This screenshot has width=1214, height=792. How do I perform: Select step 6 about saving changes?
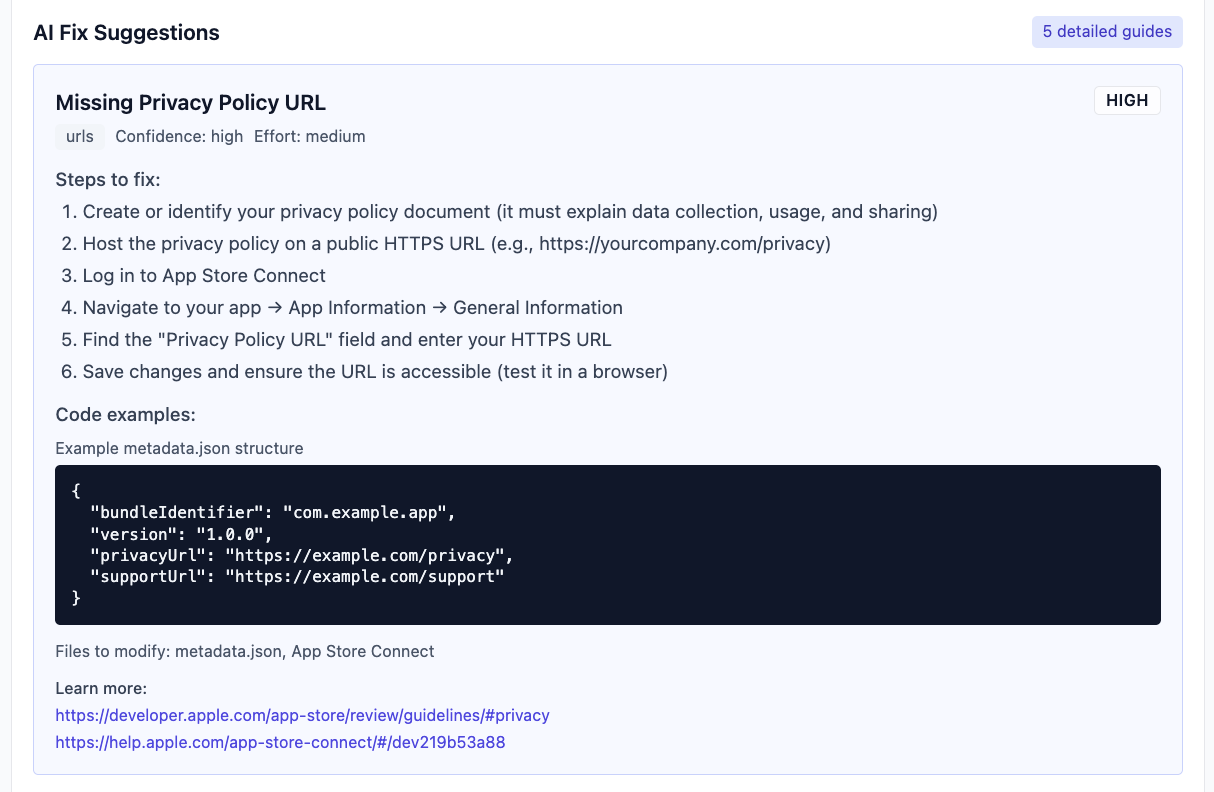coord(375,372)
